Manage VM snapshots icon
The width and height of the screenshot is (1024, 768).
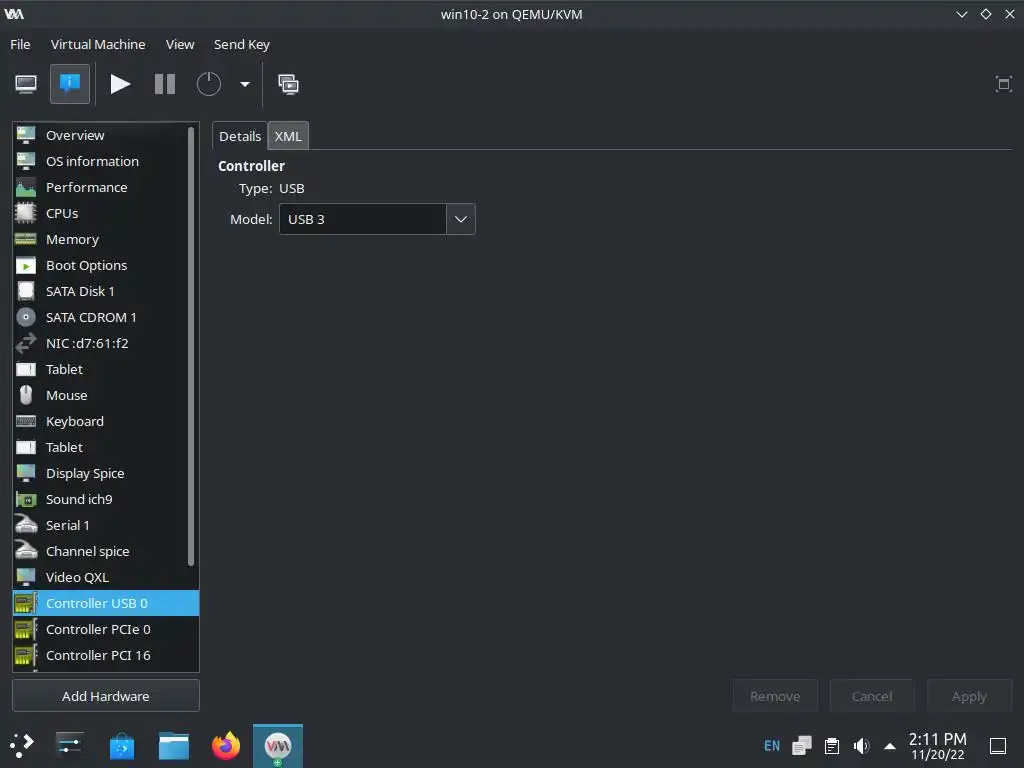pyautogui.click(x=288, y=84)
